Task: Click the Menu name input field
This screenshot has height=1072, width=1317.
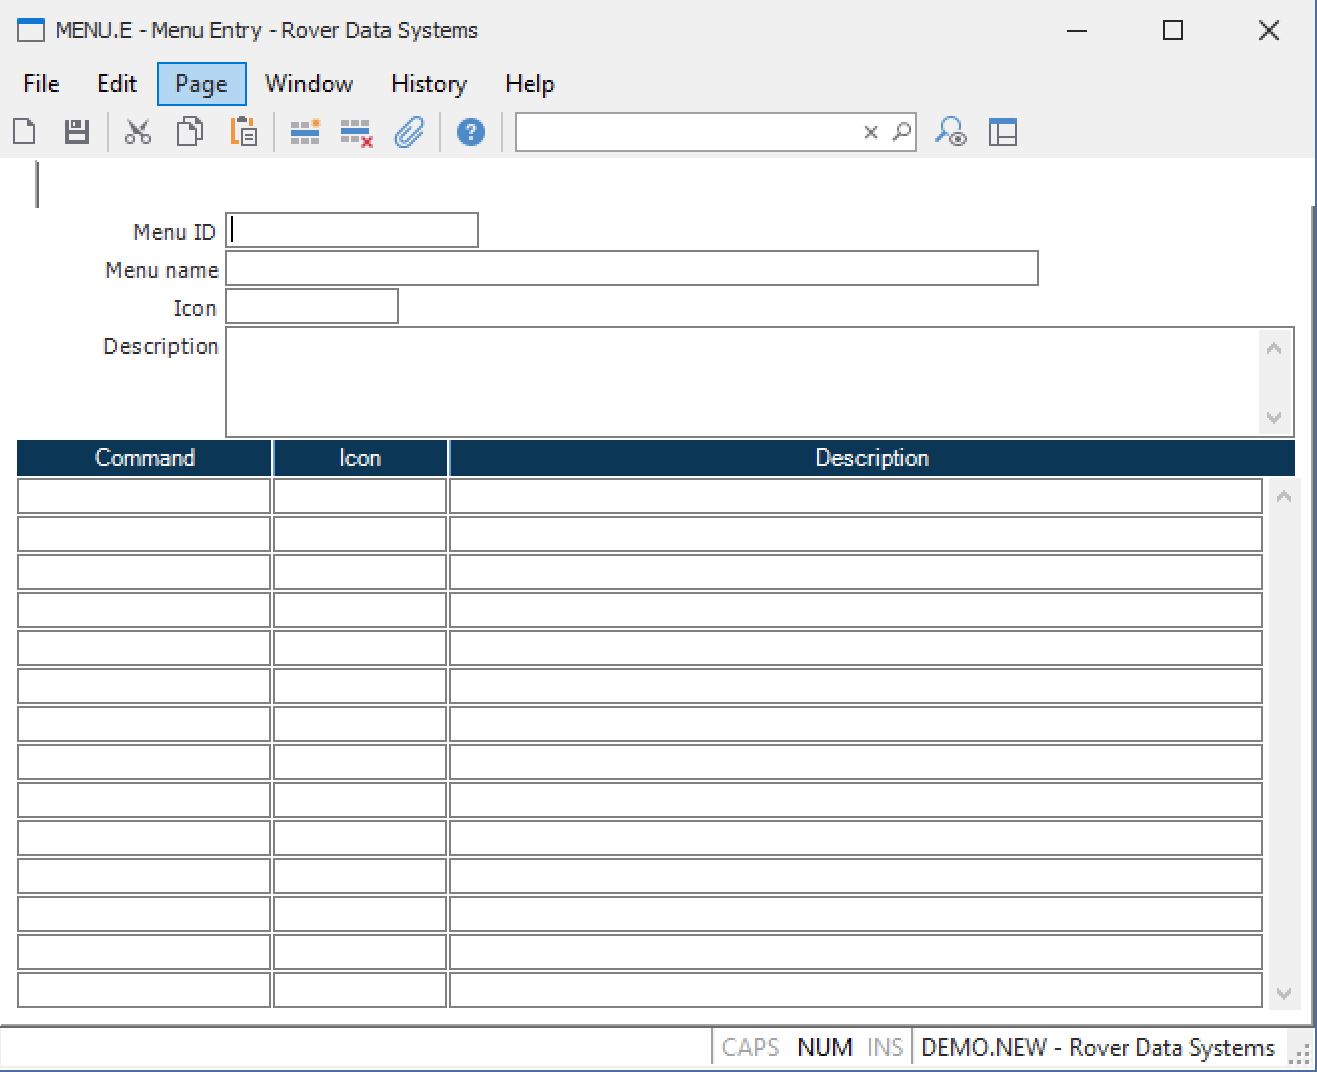Action: [x=631, y=269]
